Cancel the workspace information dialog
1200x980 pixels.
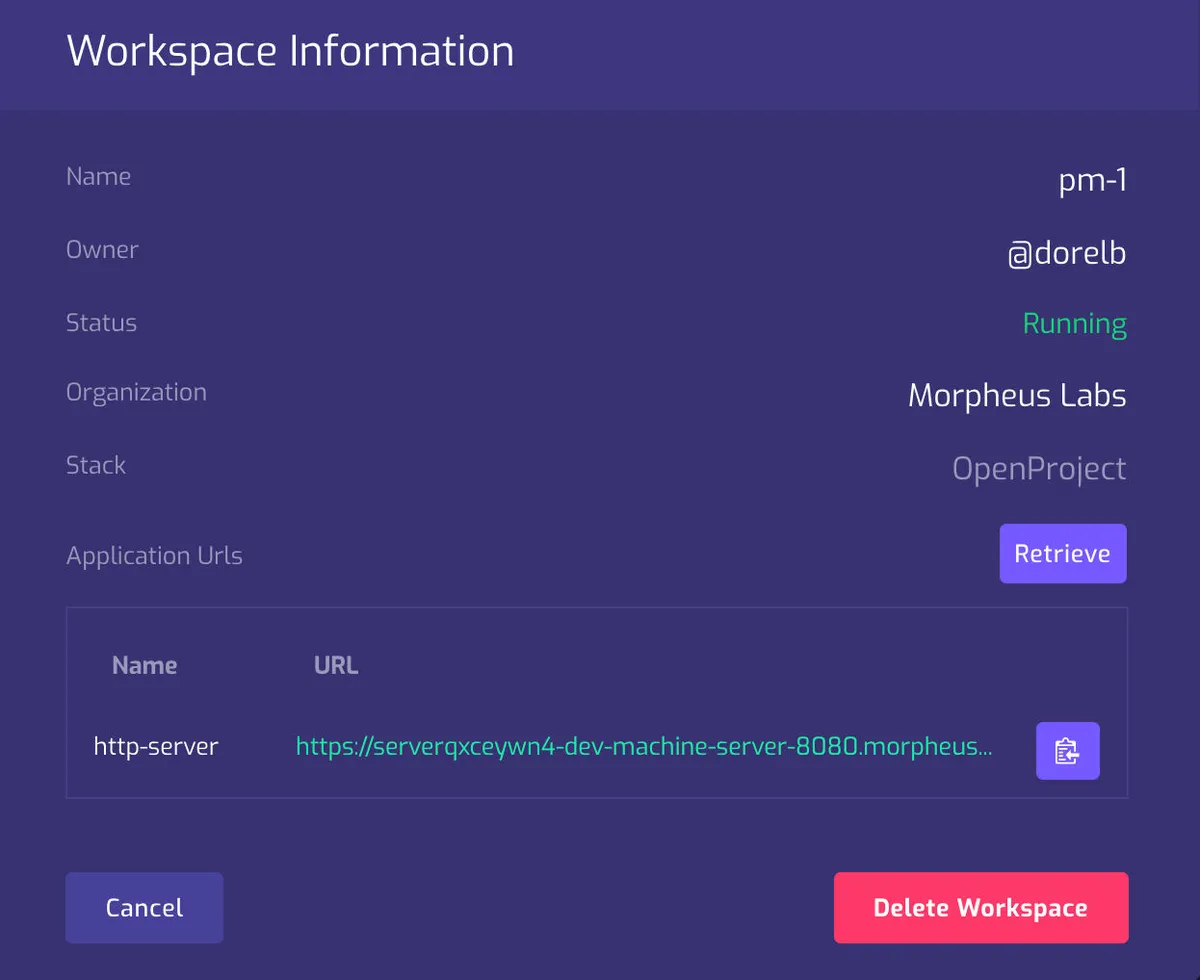(144, 907)
